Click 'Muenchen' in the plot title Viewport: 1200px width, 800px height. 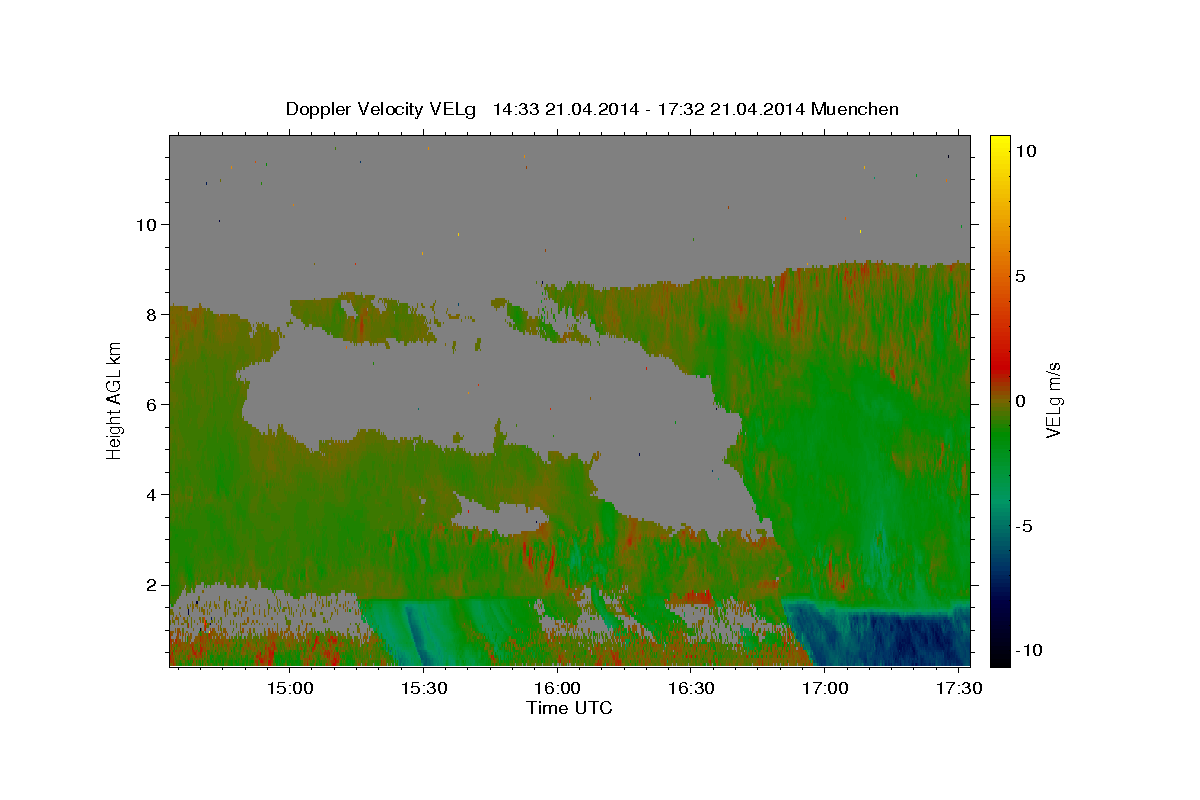[x=856, y=109]
